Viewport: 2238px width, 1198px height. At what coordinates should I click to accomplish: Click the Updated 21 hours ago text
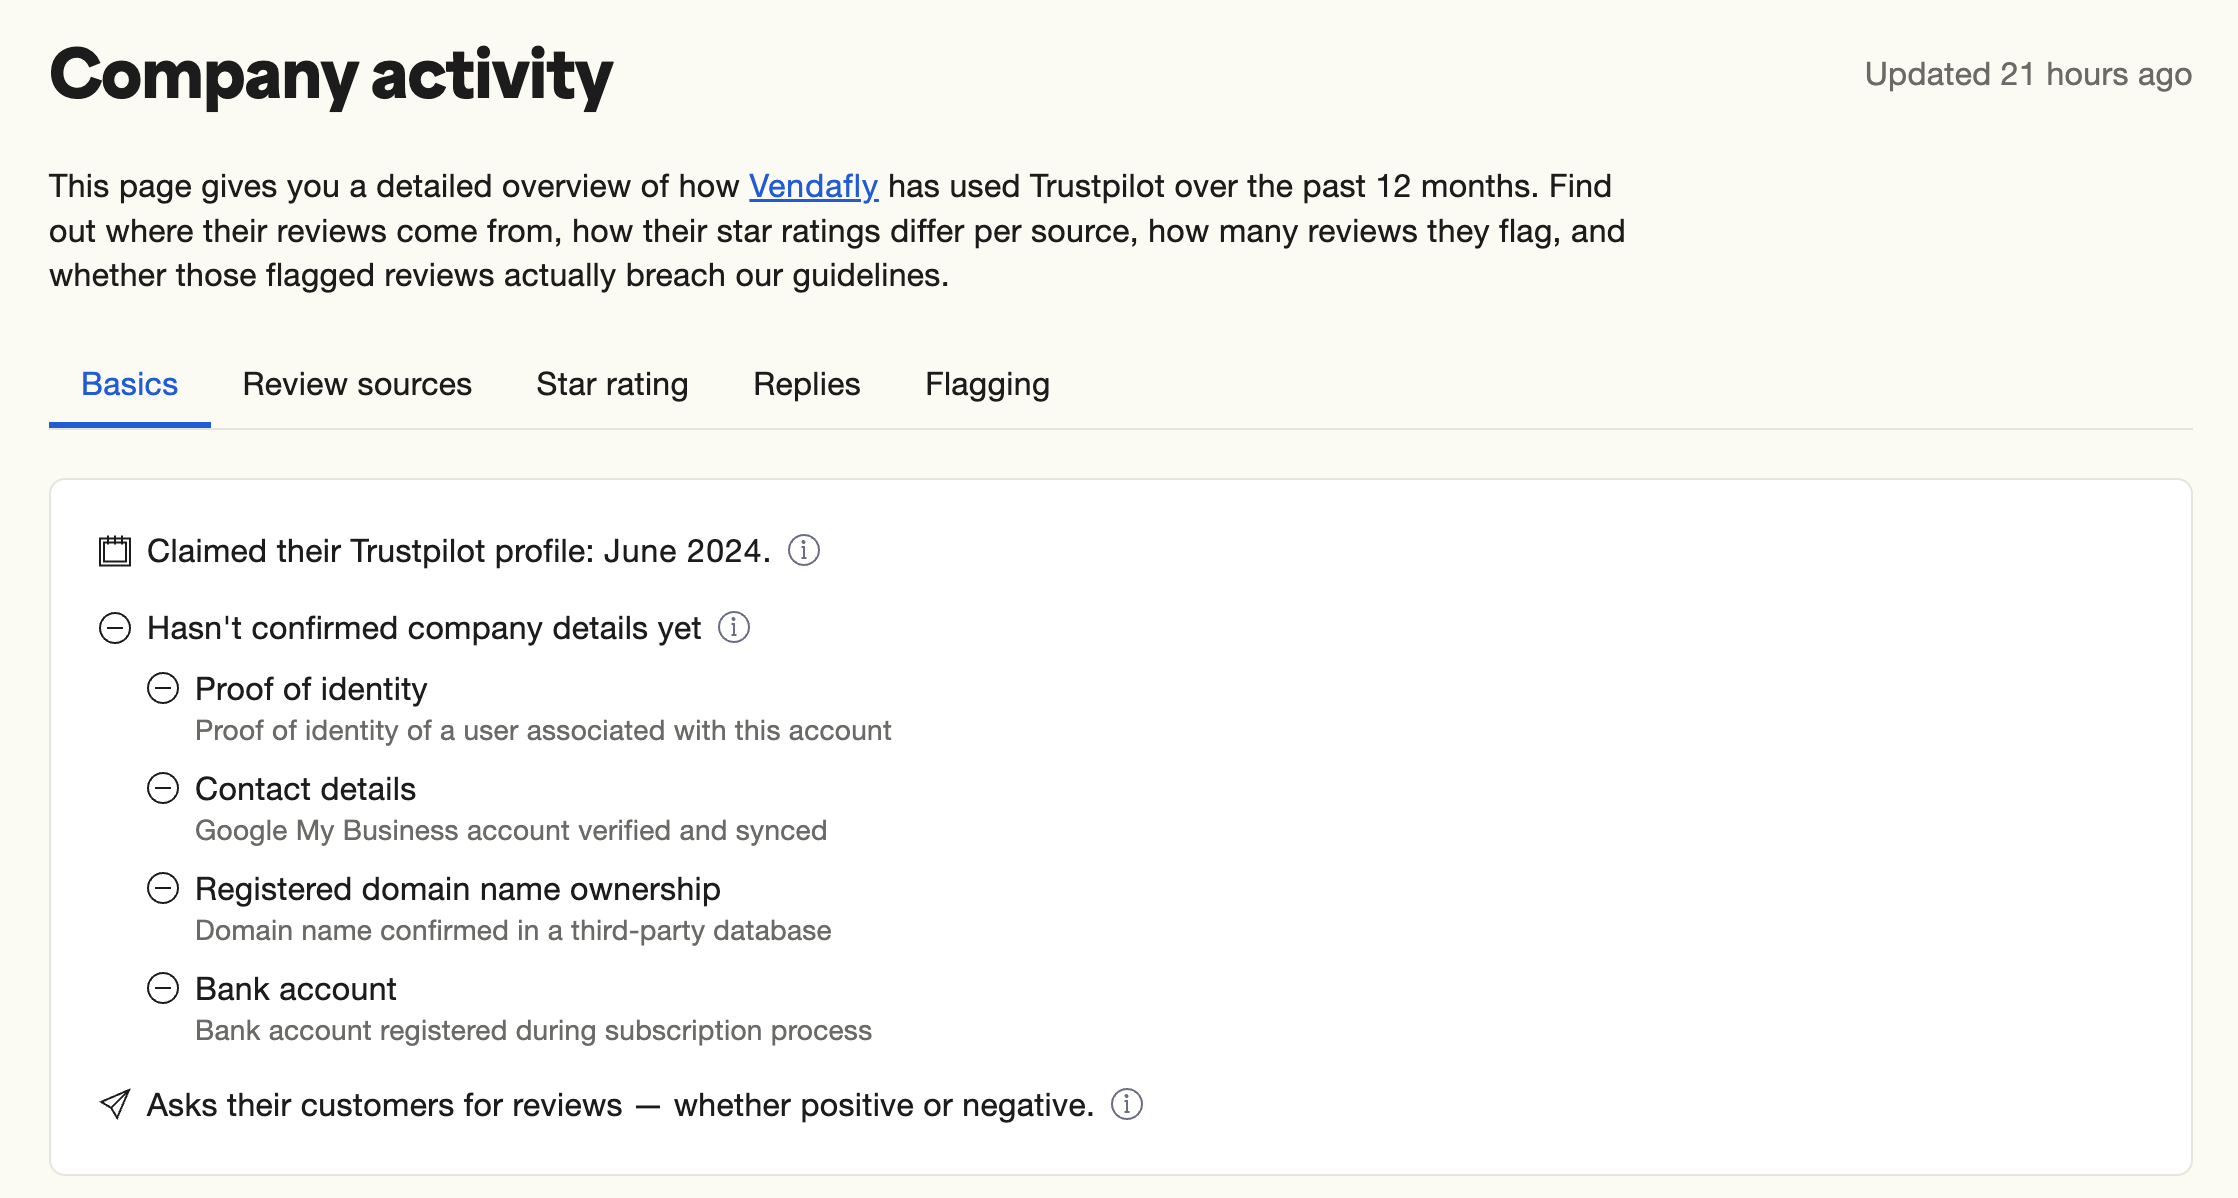point(2028,74)
